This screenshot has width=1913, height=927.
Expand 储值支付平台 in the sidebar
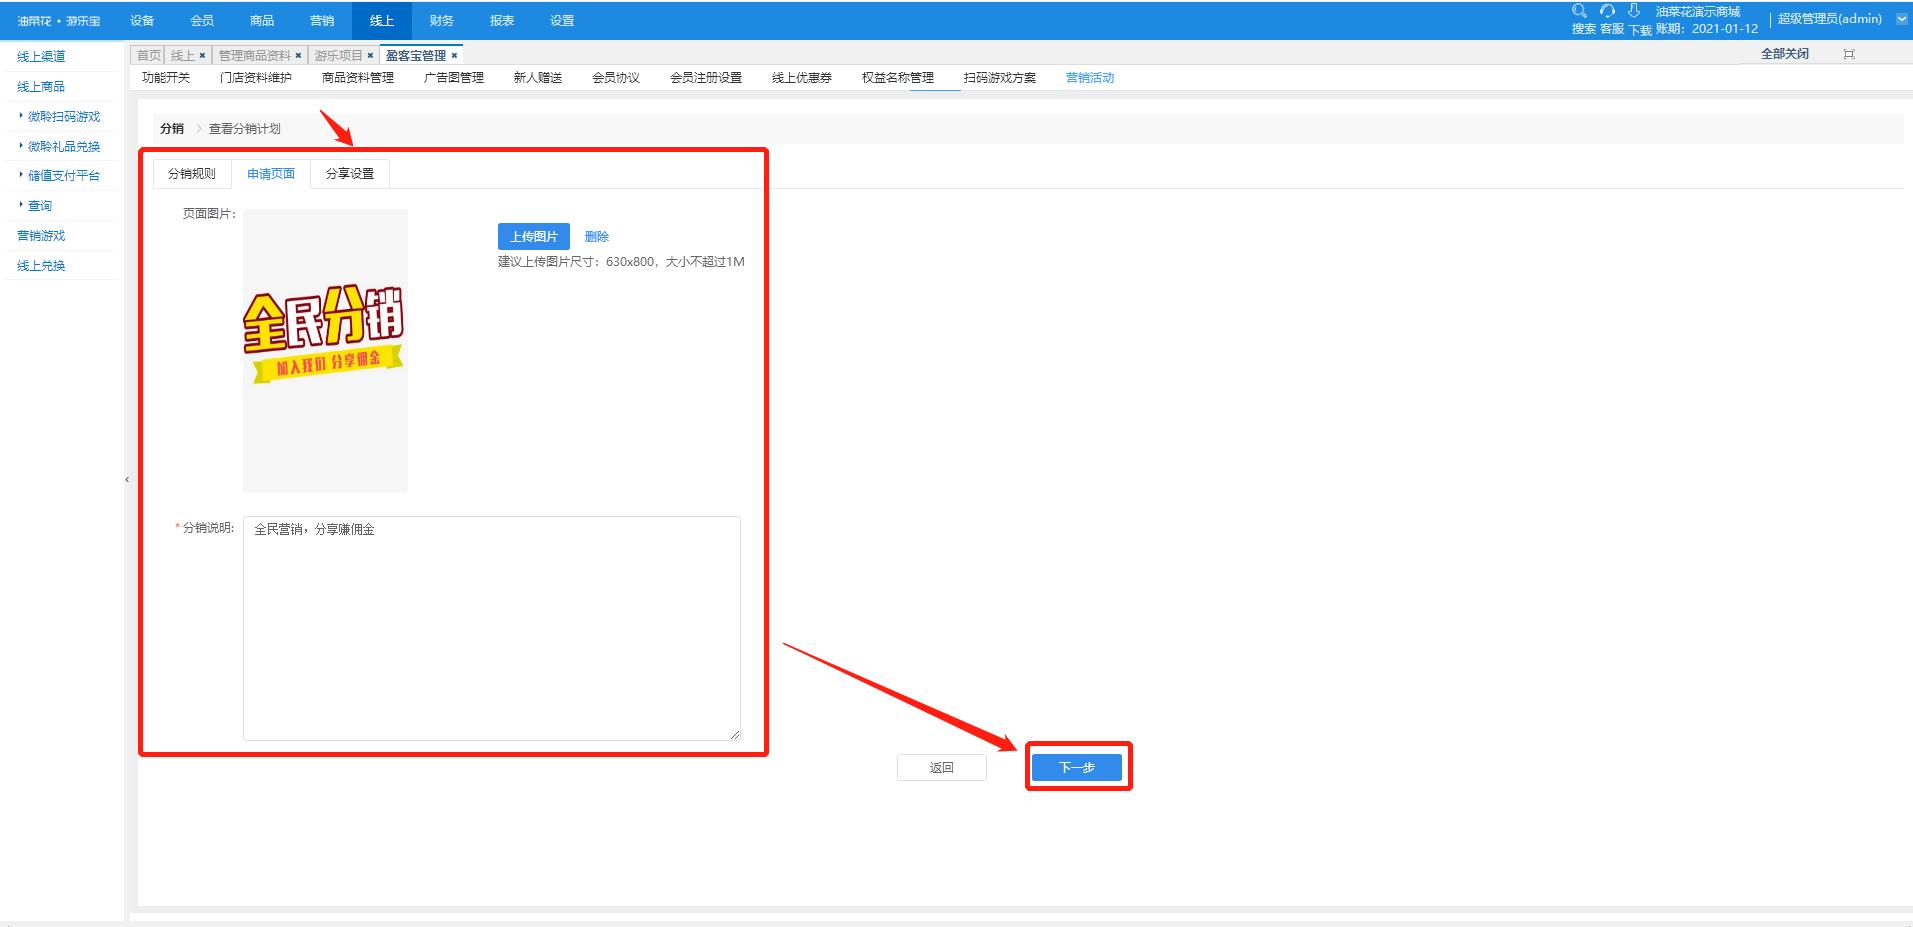[63, 176]
